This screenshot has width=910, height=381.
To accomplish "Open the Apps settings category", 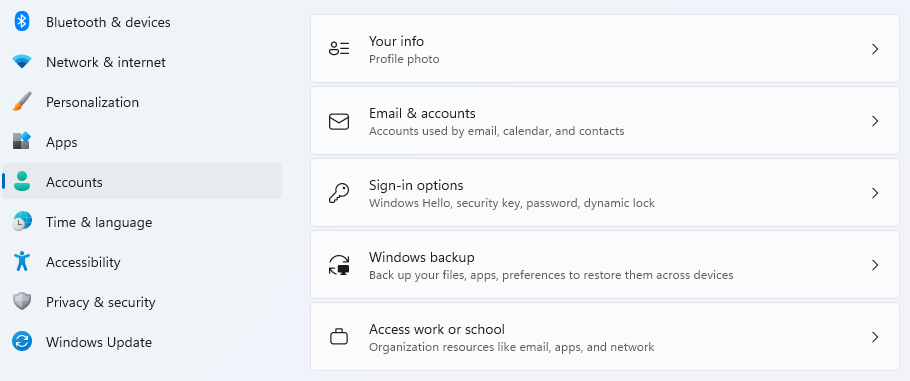I will [x=142, y=142].
